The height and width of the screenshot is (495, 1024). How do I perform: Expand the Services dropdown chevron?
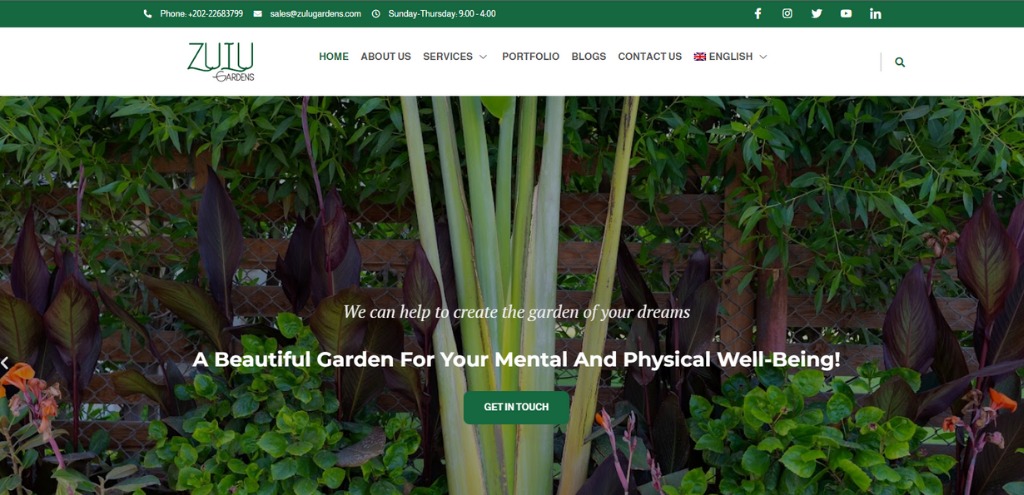click(483, 57)
